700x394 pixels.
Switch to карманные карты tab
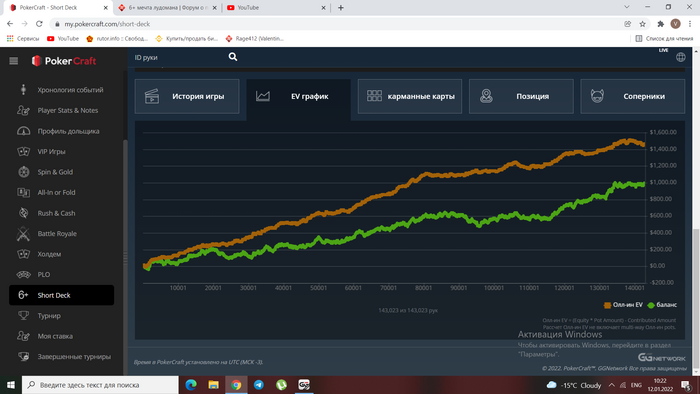coord(410,96)
